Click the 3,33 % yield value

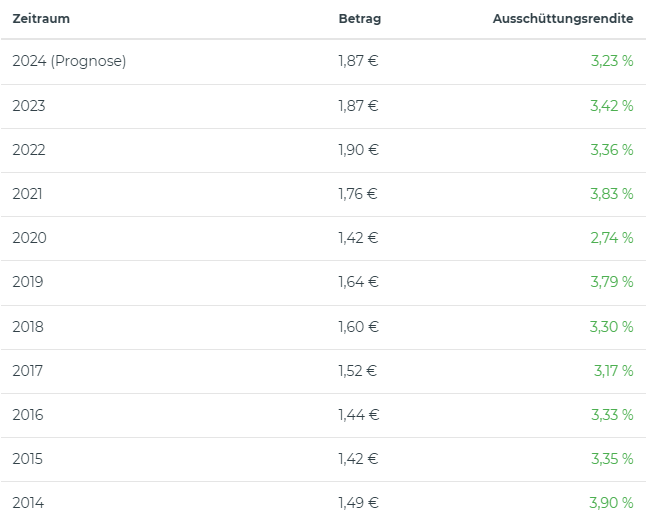click(x=611, y=414)
